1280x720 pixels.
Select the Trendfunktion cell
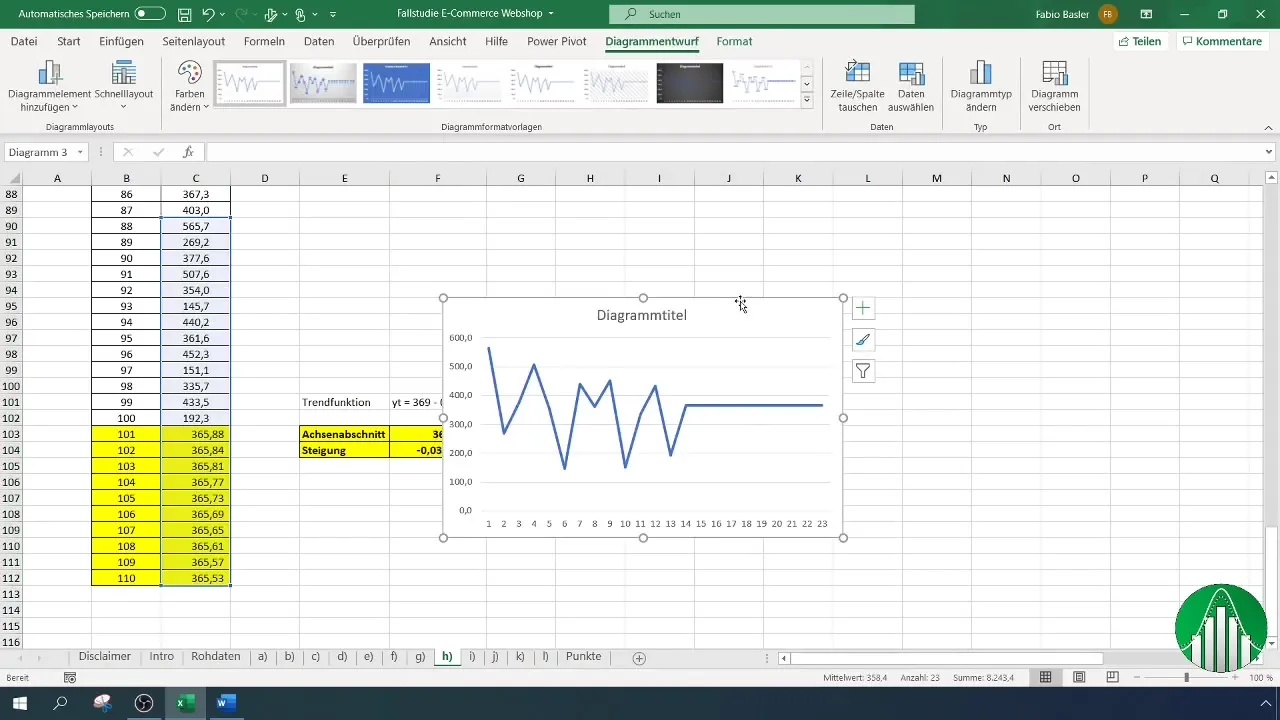tap(344, 402)
